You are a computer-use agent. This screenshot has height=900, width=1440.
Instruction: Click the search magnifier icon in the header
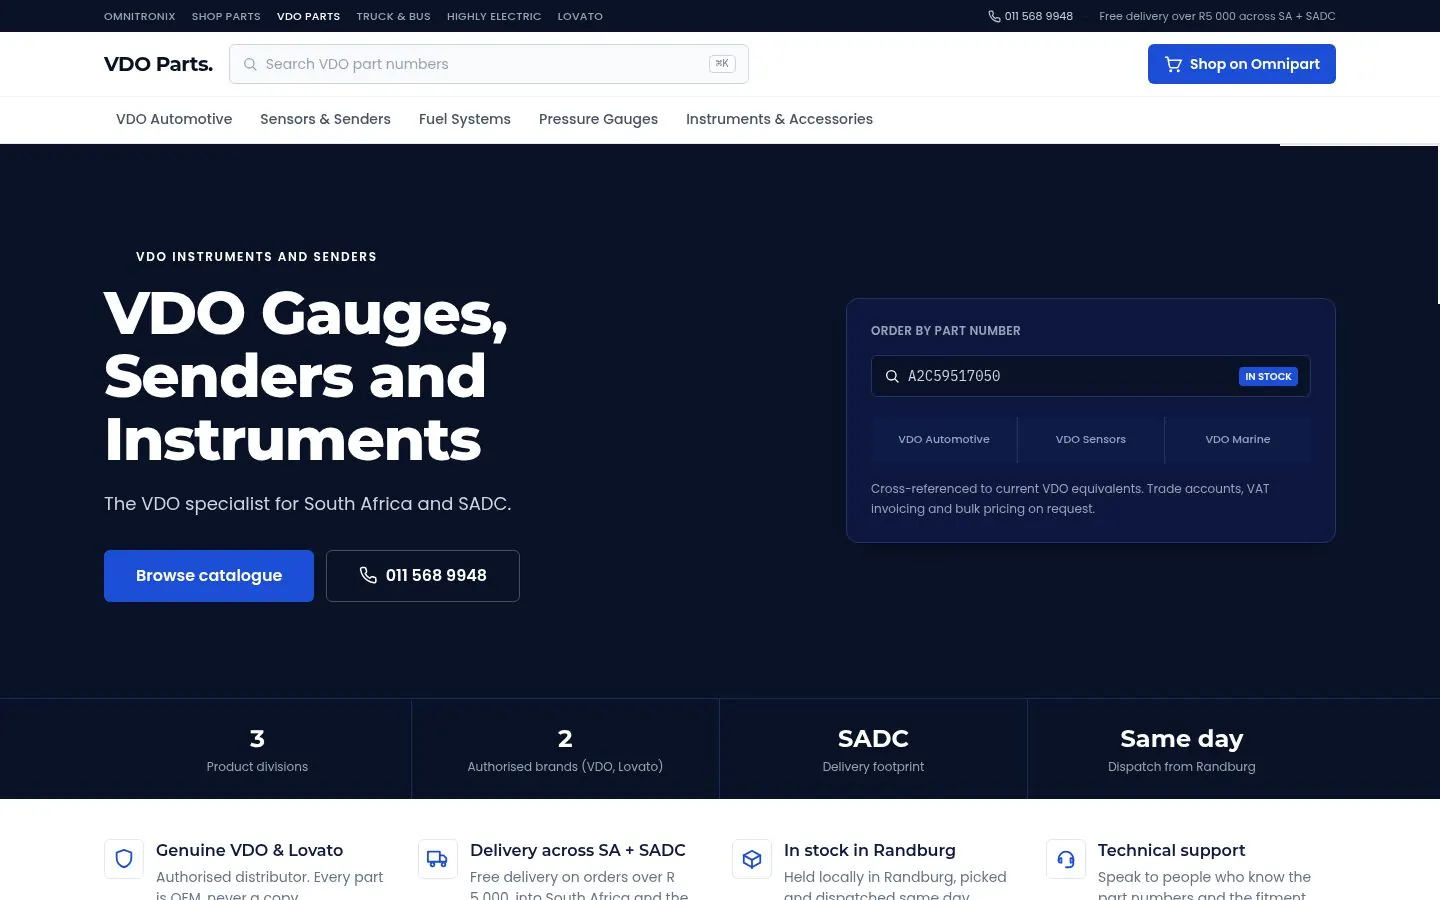[250, 64]
